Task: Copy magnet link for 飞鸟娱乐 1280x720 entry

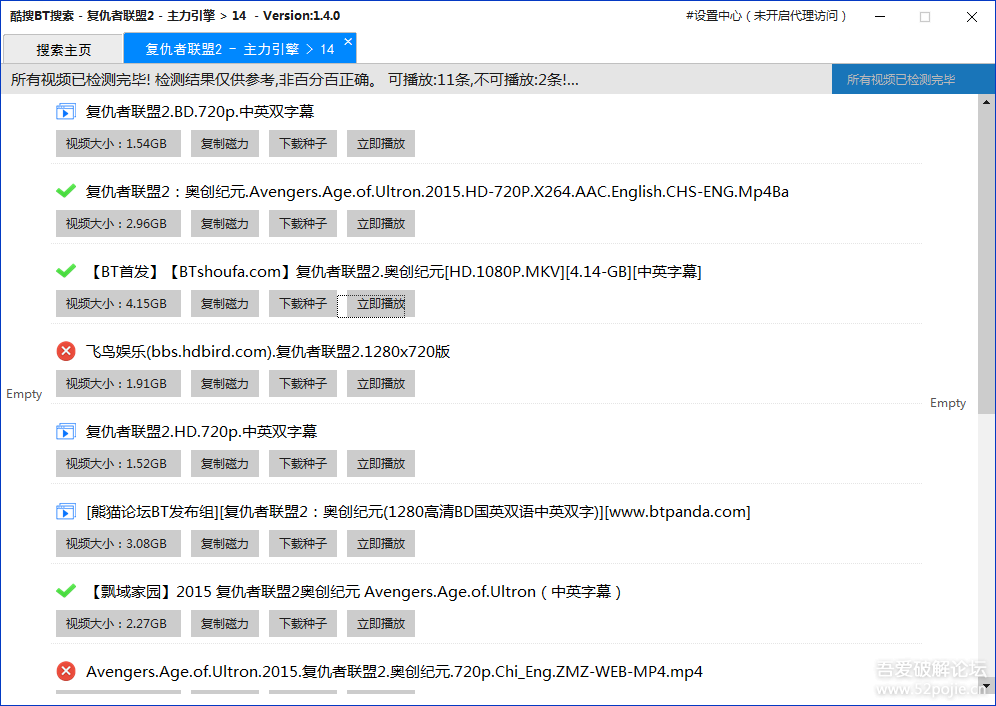Action: tap(225, 384)
